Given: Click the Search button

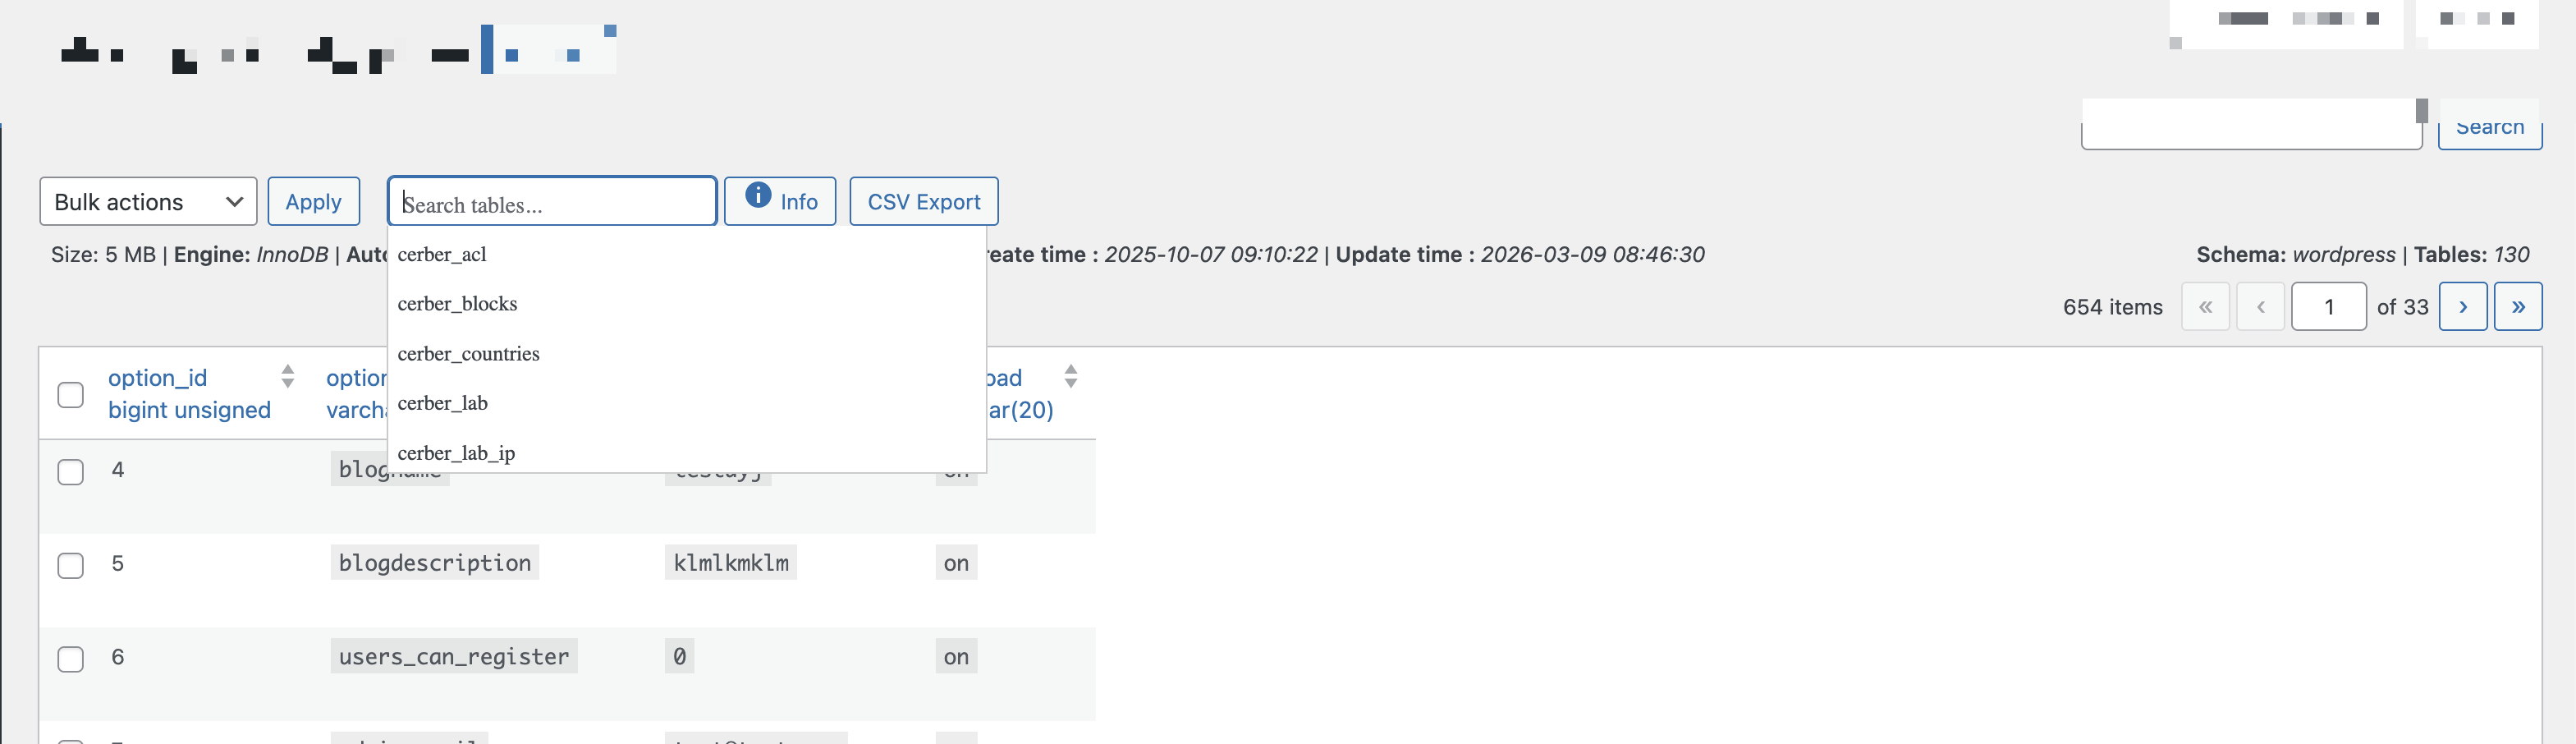Looking at the screenshot, I should (x=2490, y=126).
